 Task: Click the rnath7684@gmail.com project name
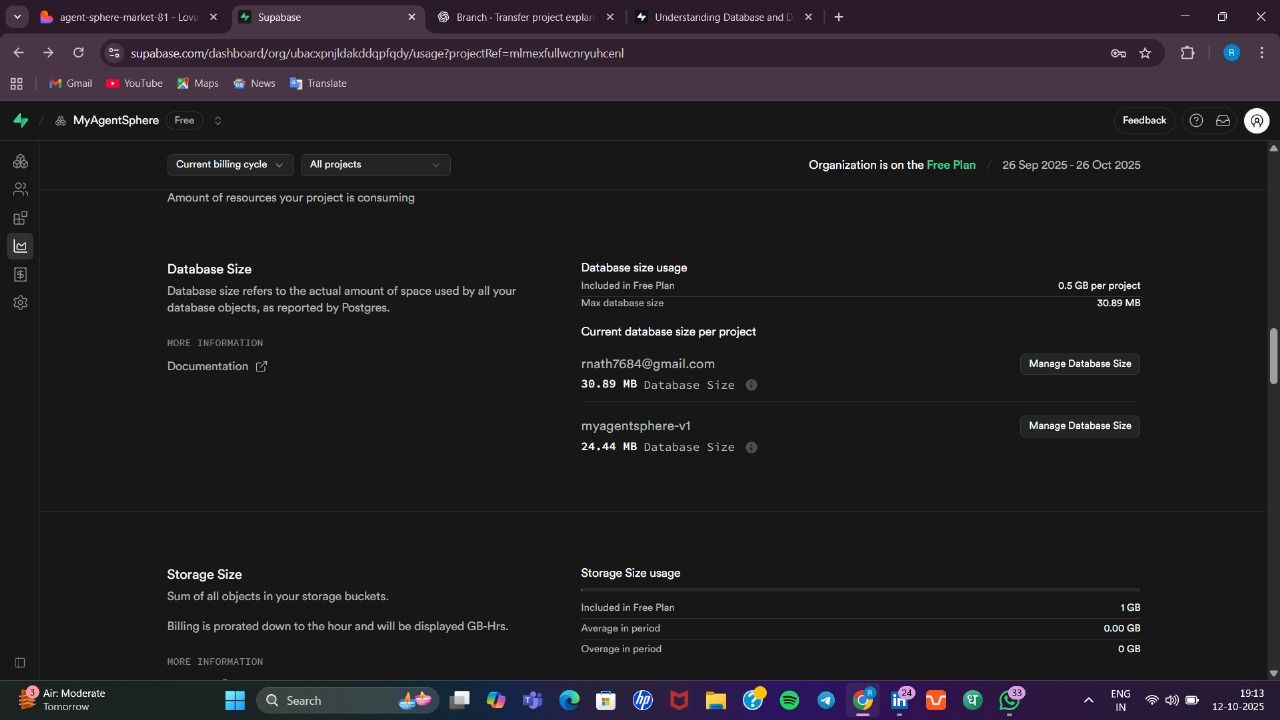(648, 364)
